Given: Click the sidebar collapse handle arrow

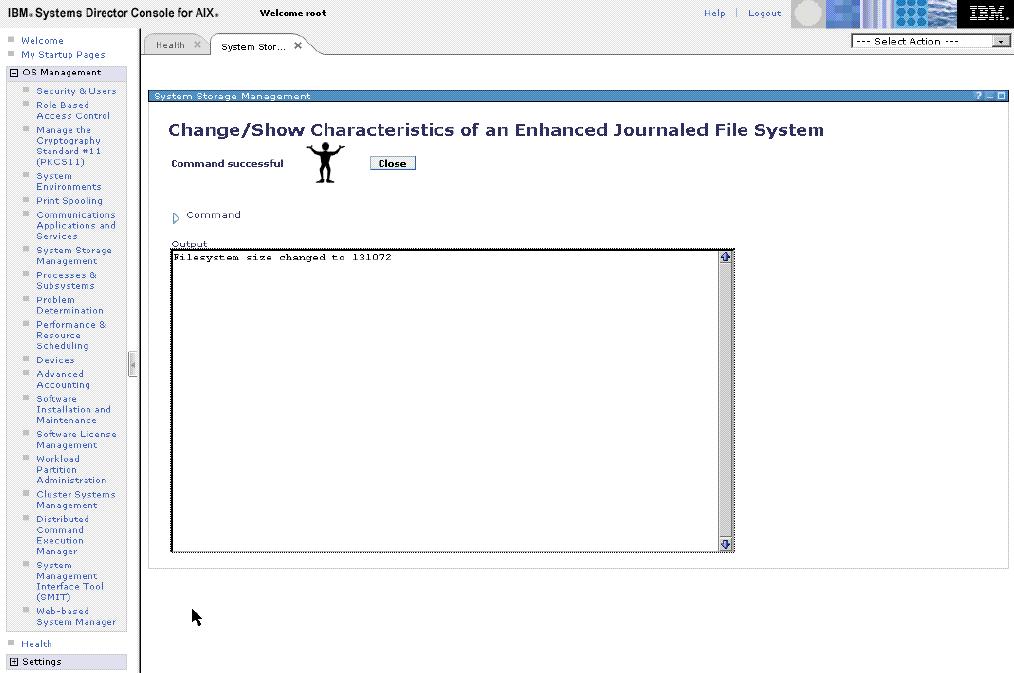Looking at the screenshot, I should [x=133, y=364].
